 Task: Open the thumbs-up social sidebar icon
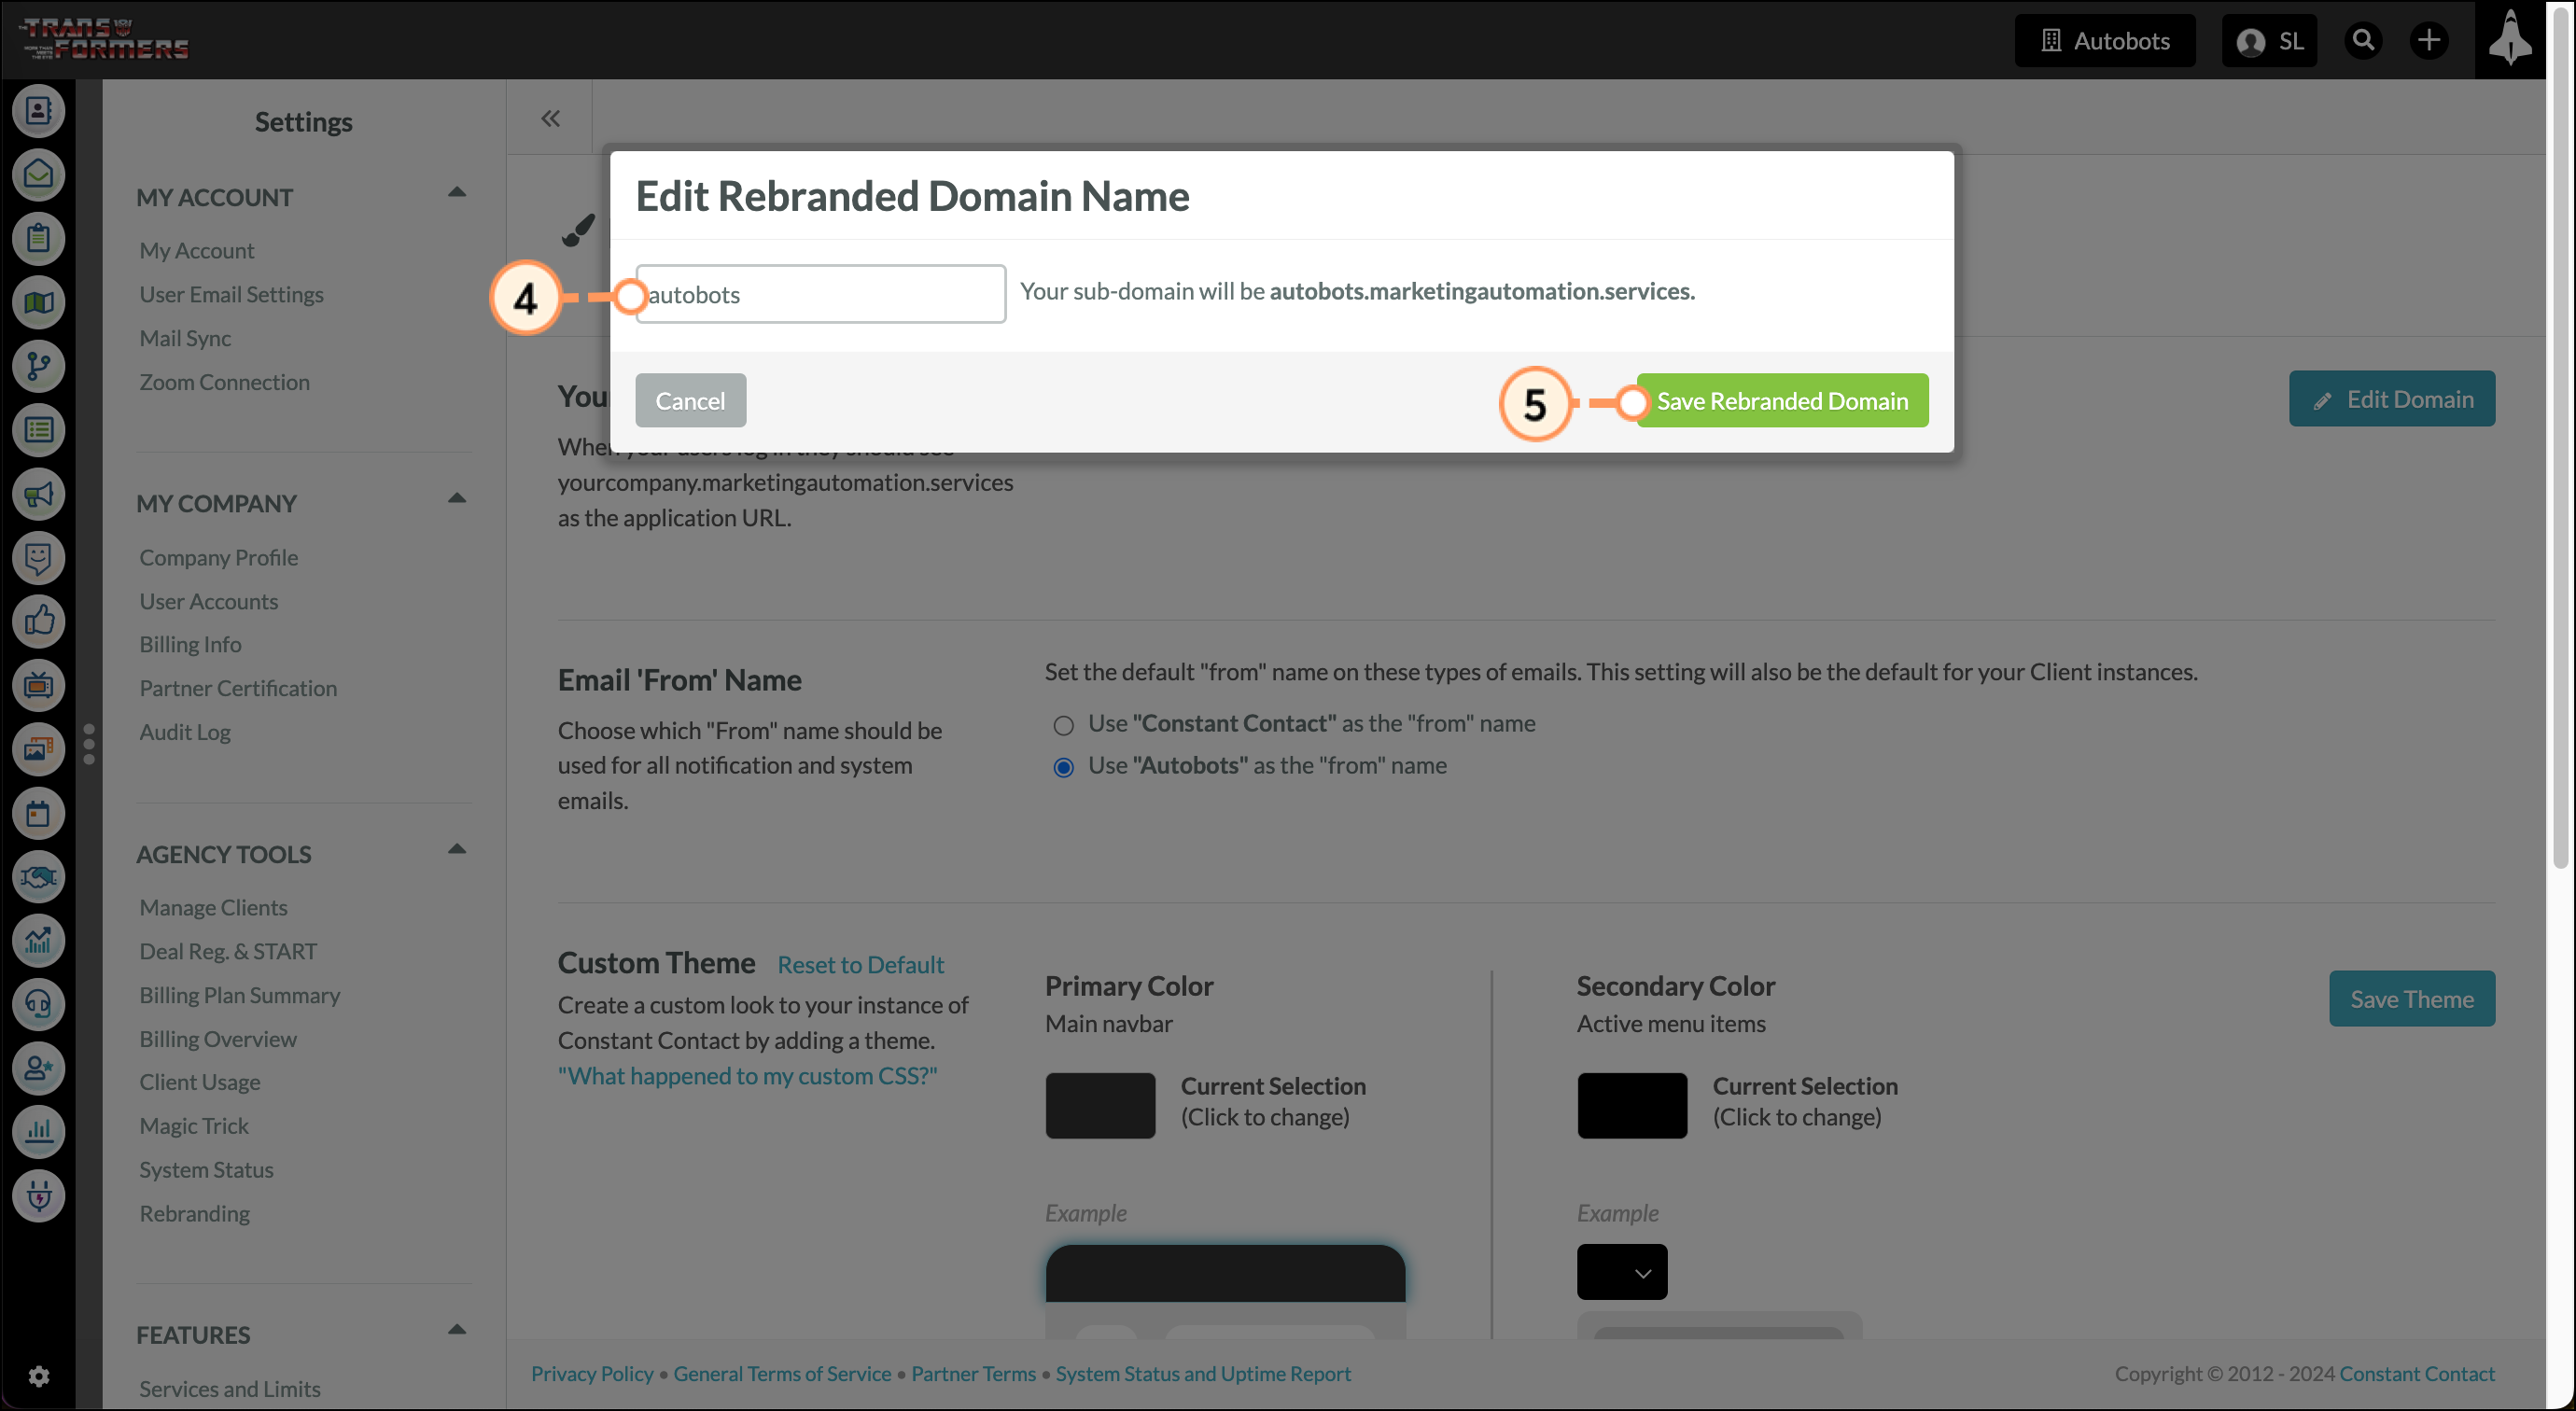click(38, 621)
